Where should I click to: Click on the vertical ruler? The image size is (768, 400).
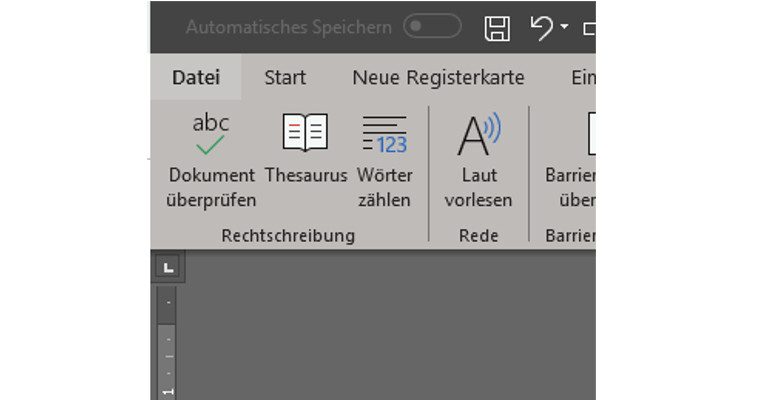point(167,340)
